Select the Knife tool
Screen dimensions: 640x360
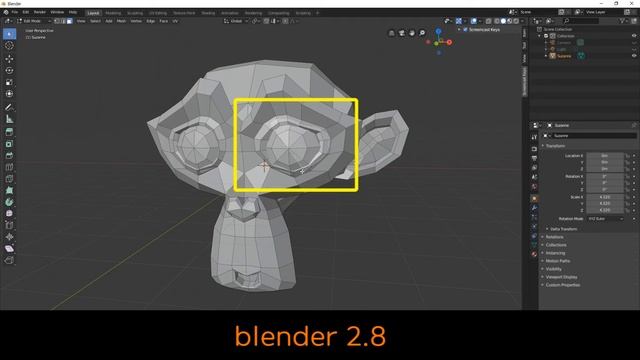[9, 179]
